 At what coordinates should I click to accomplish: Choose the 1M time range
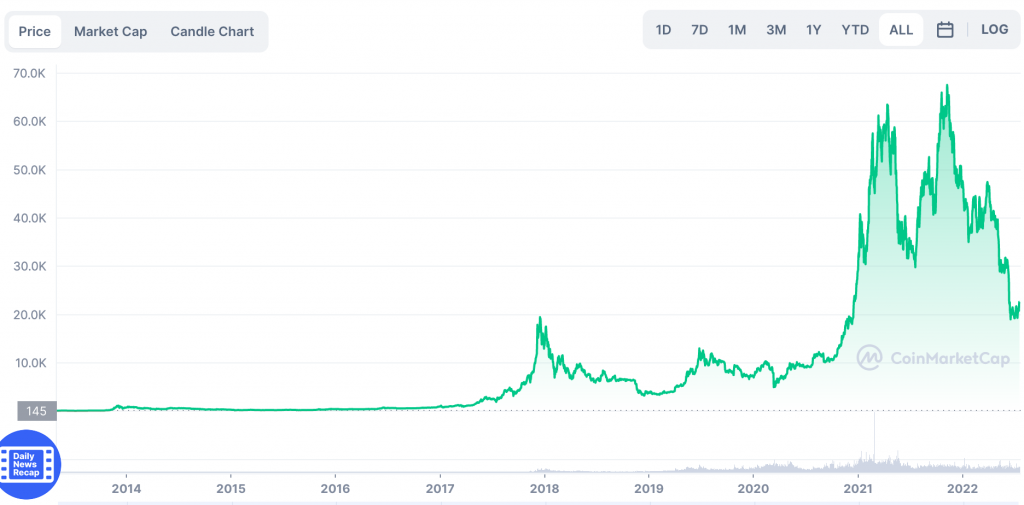coord(737,30)
